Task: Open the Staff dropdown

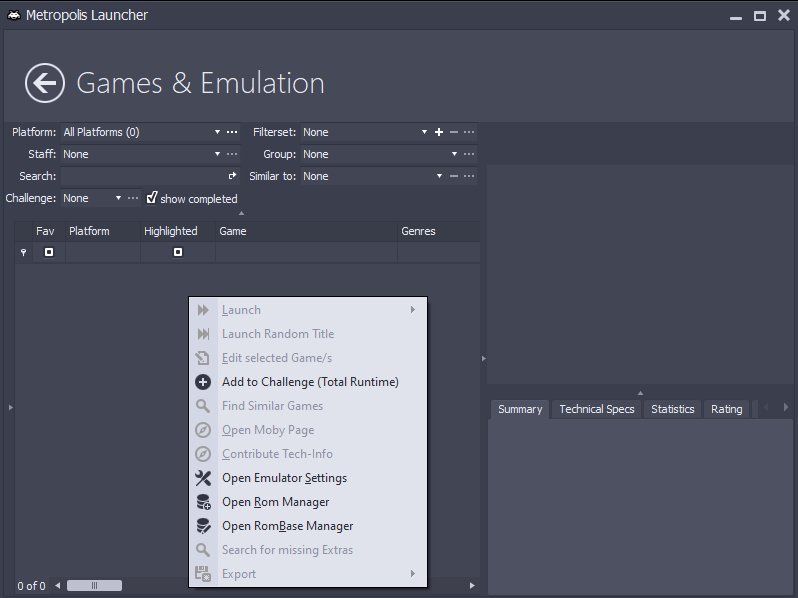Action: point(217,154)
